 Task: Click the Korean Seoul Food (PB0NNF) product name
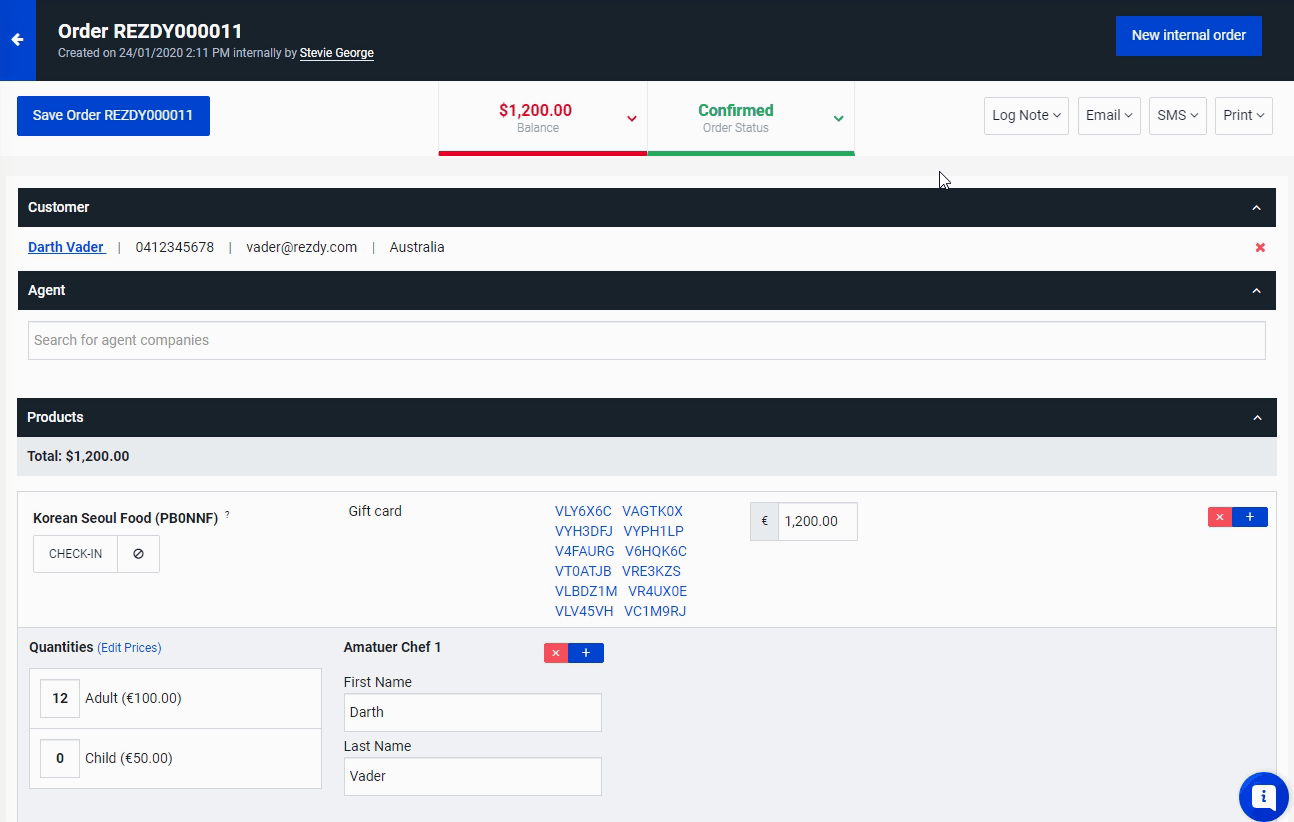click(x=125, y=518)
